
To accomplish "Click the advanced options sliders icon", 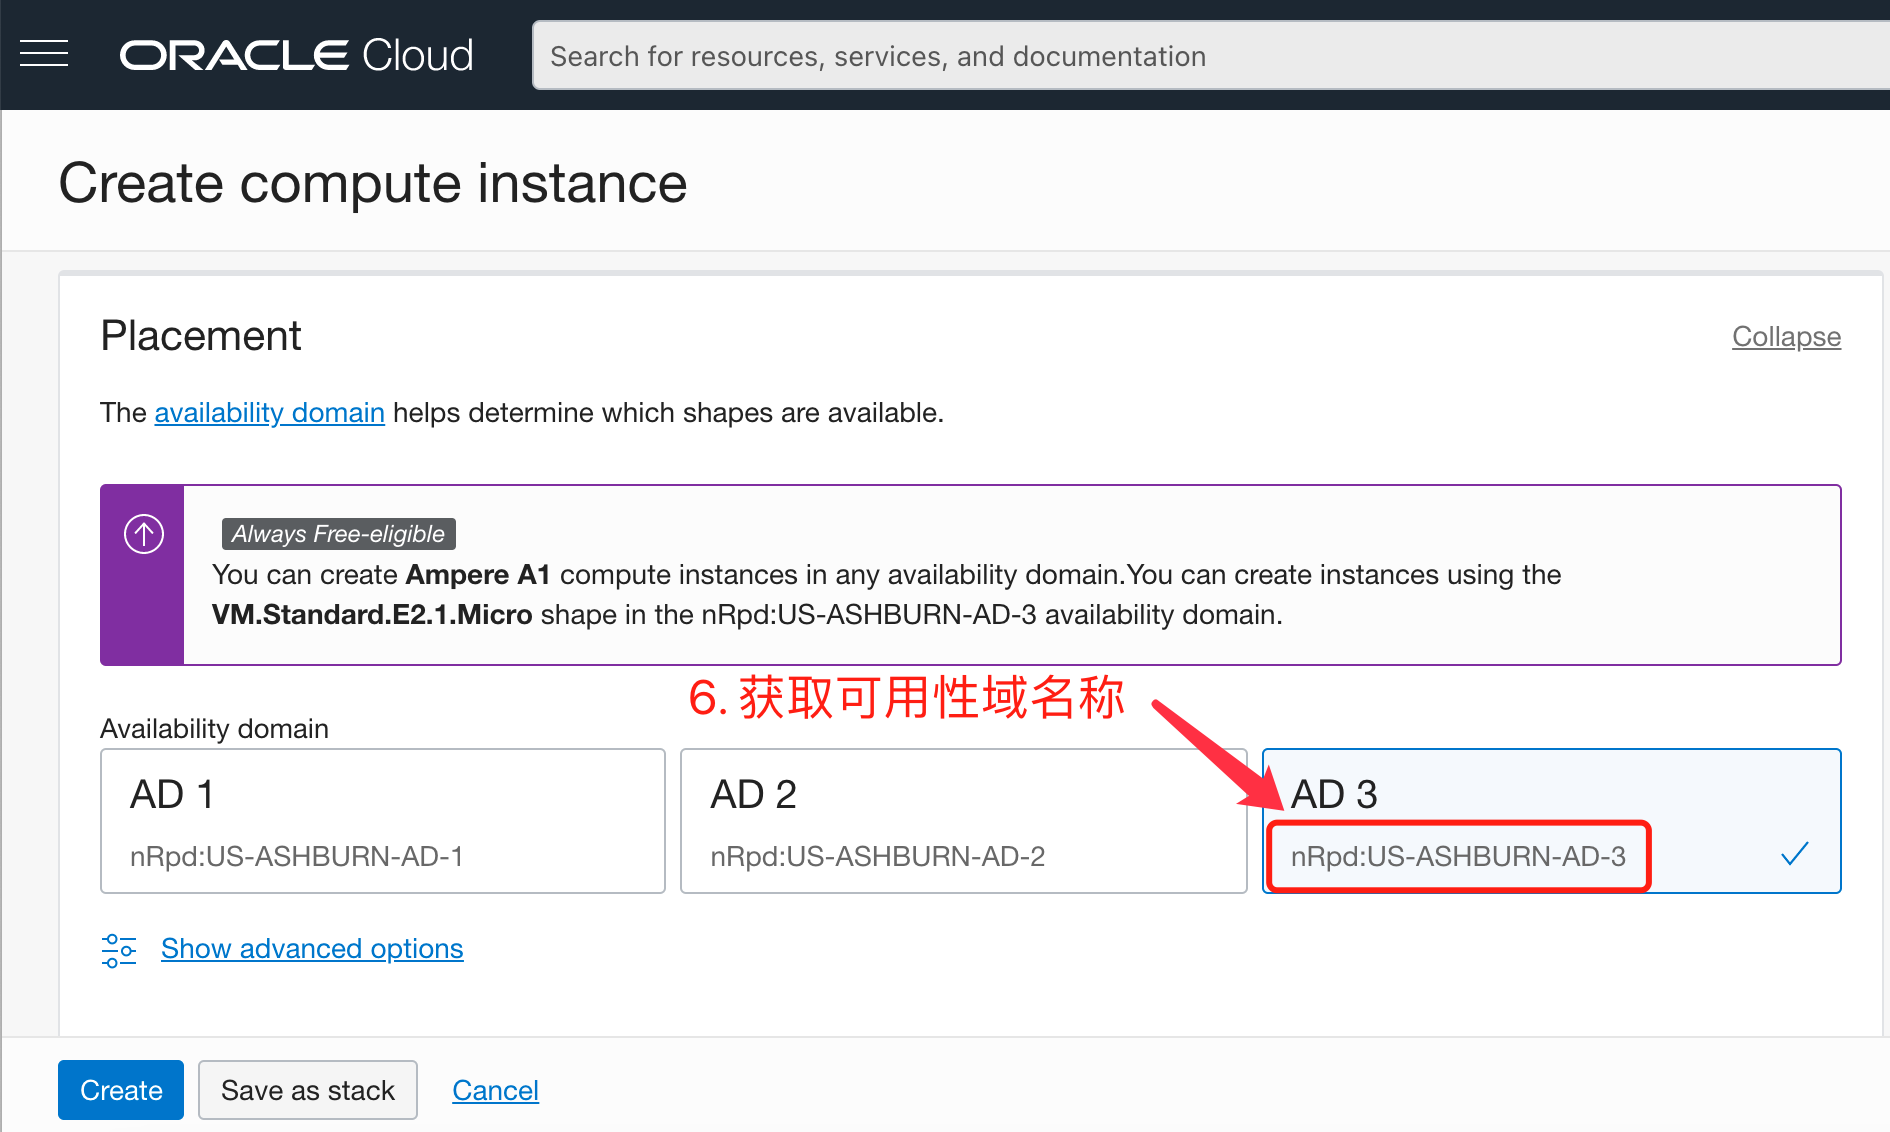I will pos(119,949).
